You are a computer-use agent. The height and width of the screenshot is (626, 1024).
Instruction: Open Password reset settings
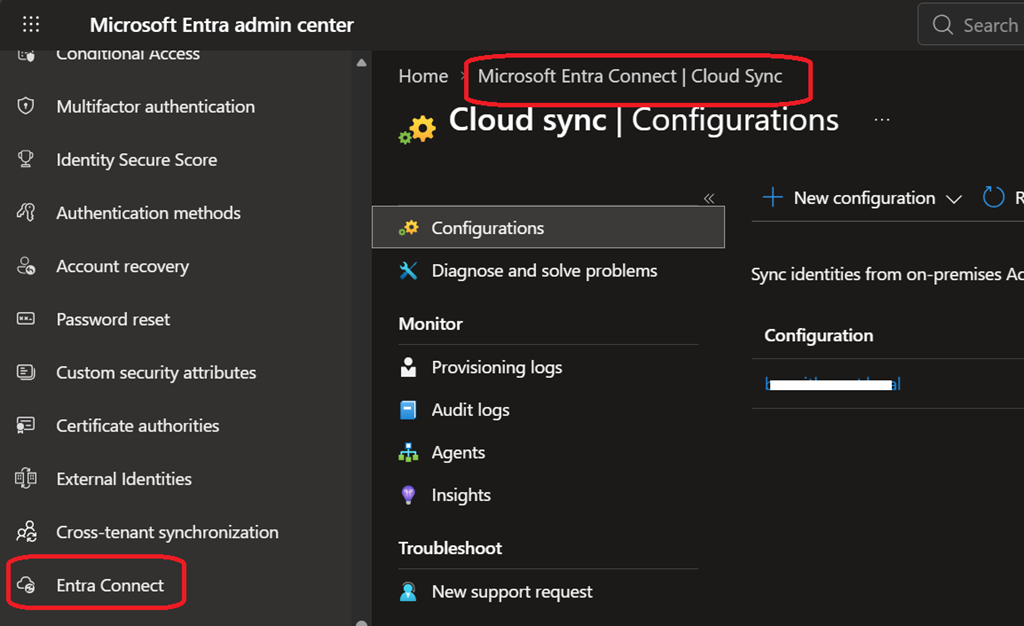[x=113, y=319]
